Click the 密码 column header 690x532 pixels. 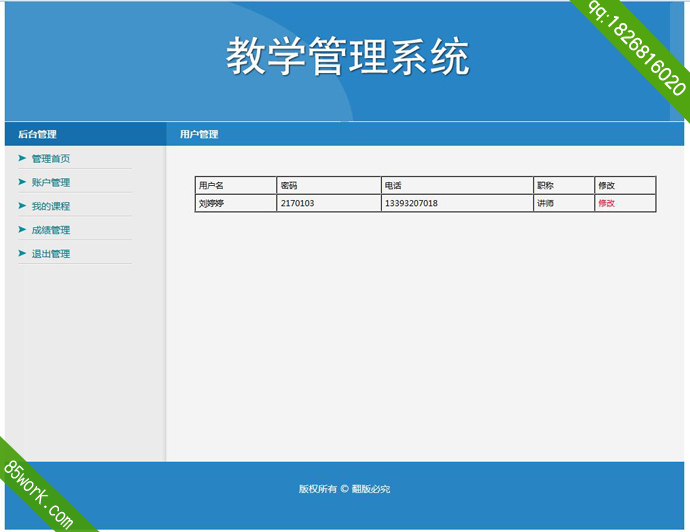289,186
